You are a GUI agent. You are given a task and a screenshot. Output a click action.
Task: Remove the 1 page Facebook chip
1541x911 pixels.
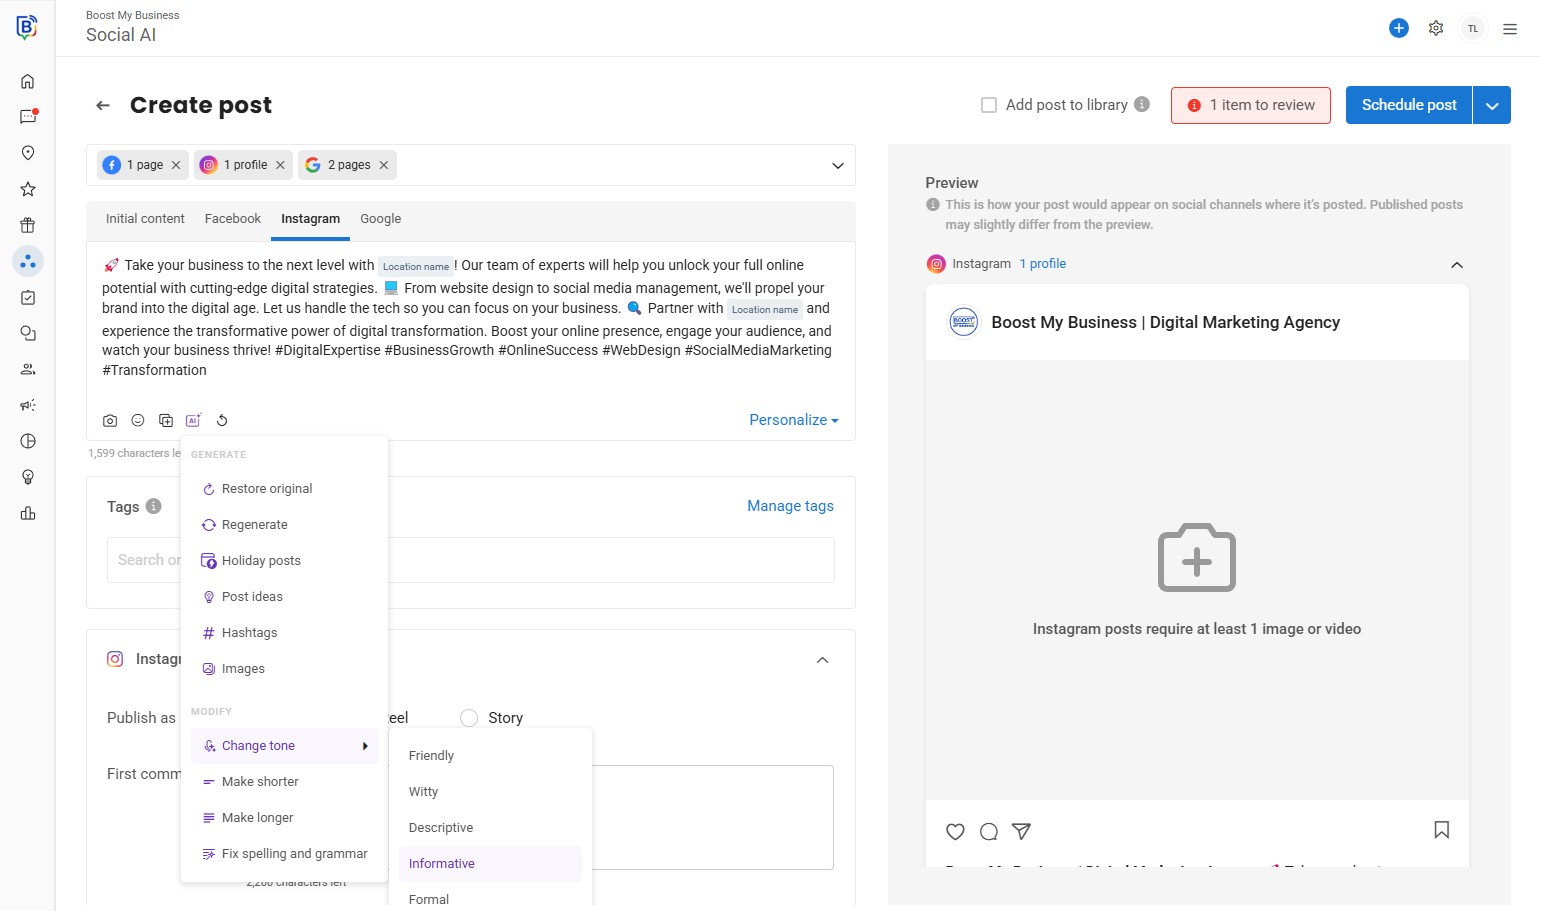[x=176, y=165]
